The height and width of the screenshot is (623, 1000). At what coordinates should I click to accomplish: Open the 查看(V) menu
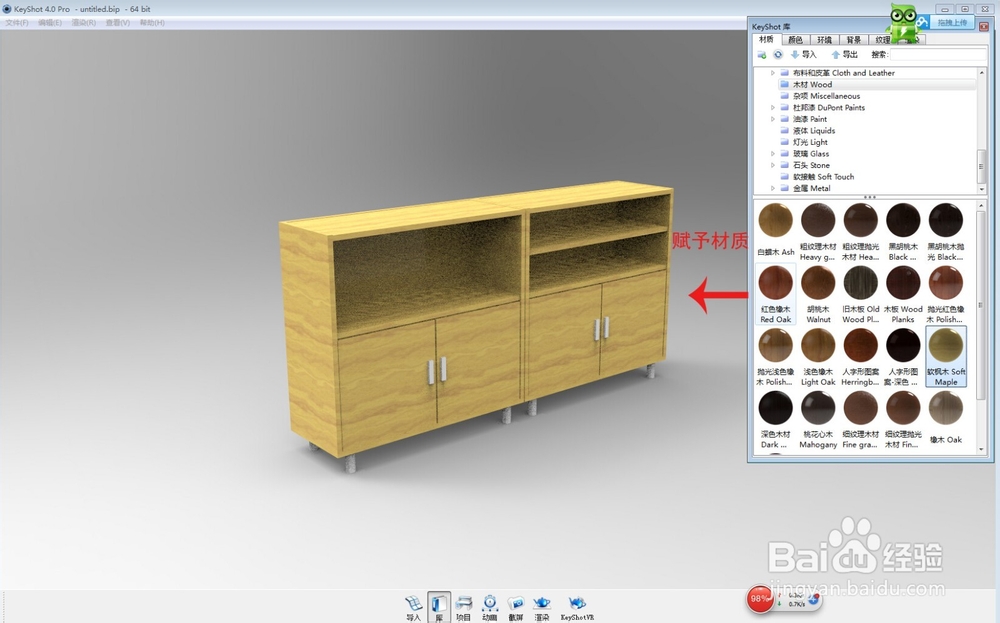click(117, 22)
